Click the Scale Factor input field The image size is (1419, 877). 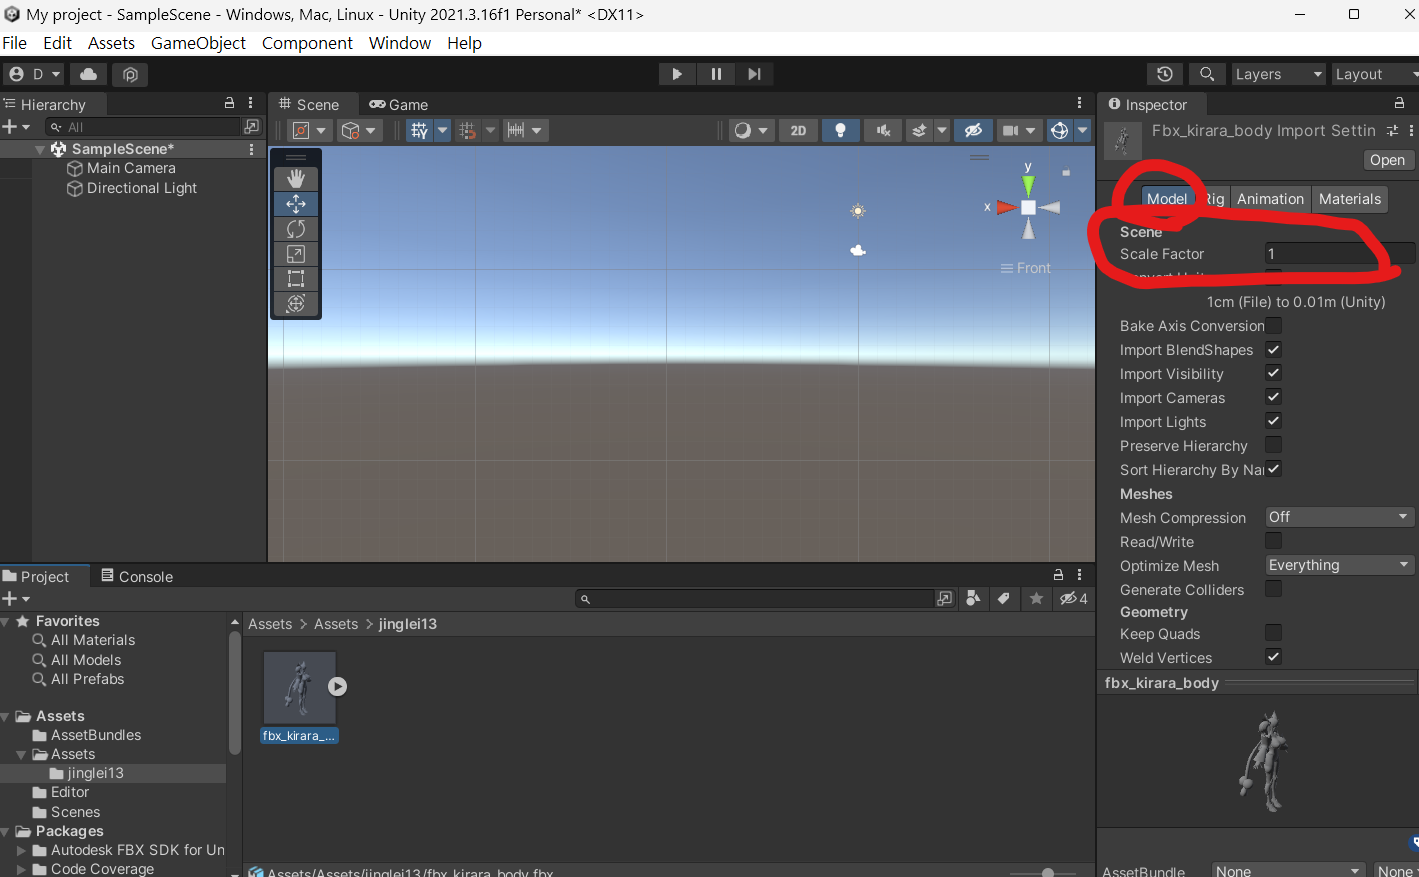point(1339,254)
